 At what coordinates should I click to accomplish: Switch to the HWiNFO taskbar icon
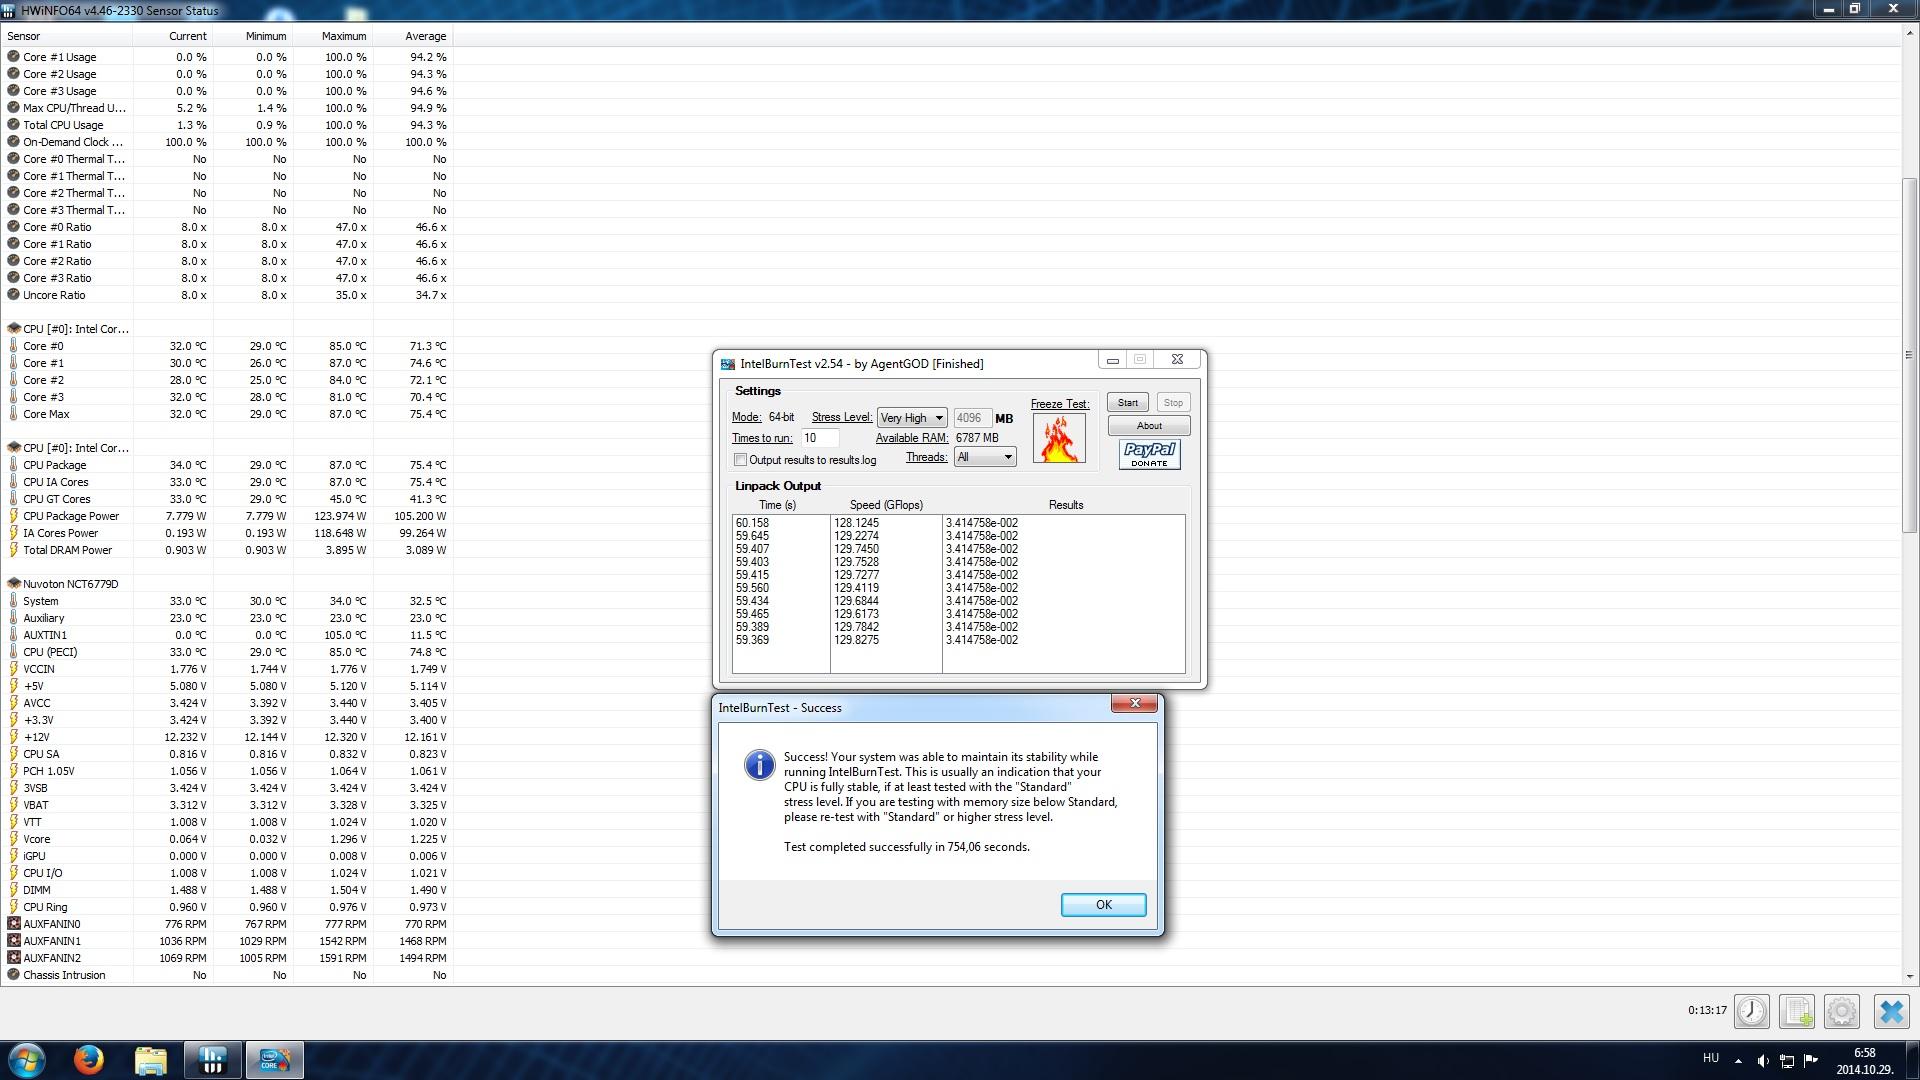[x=212, y=1060]
